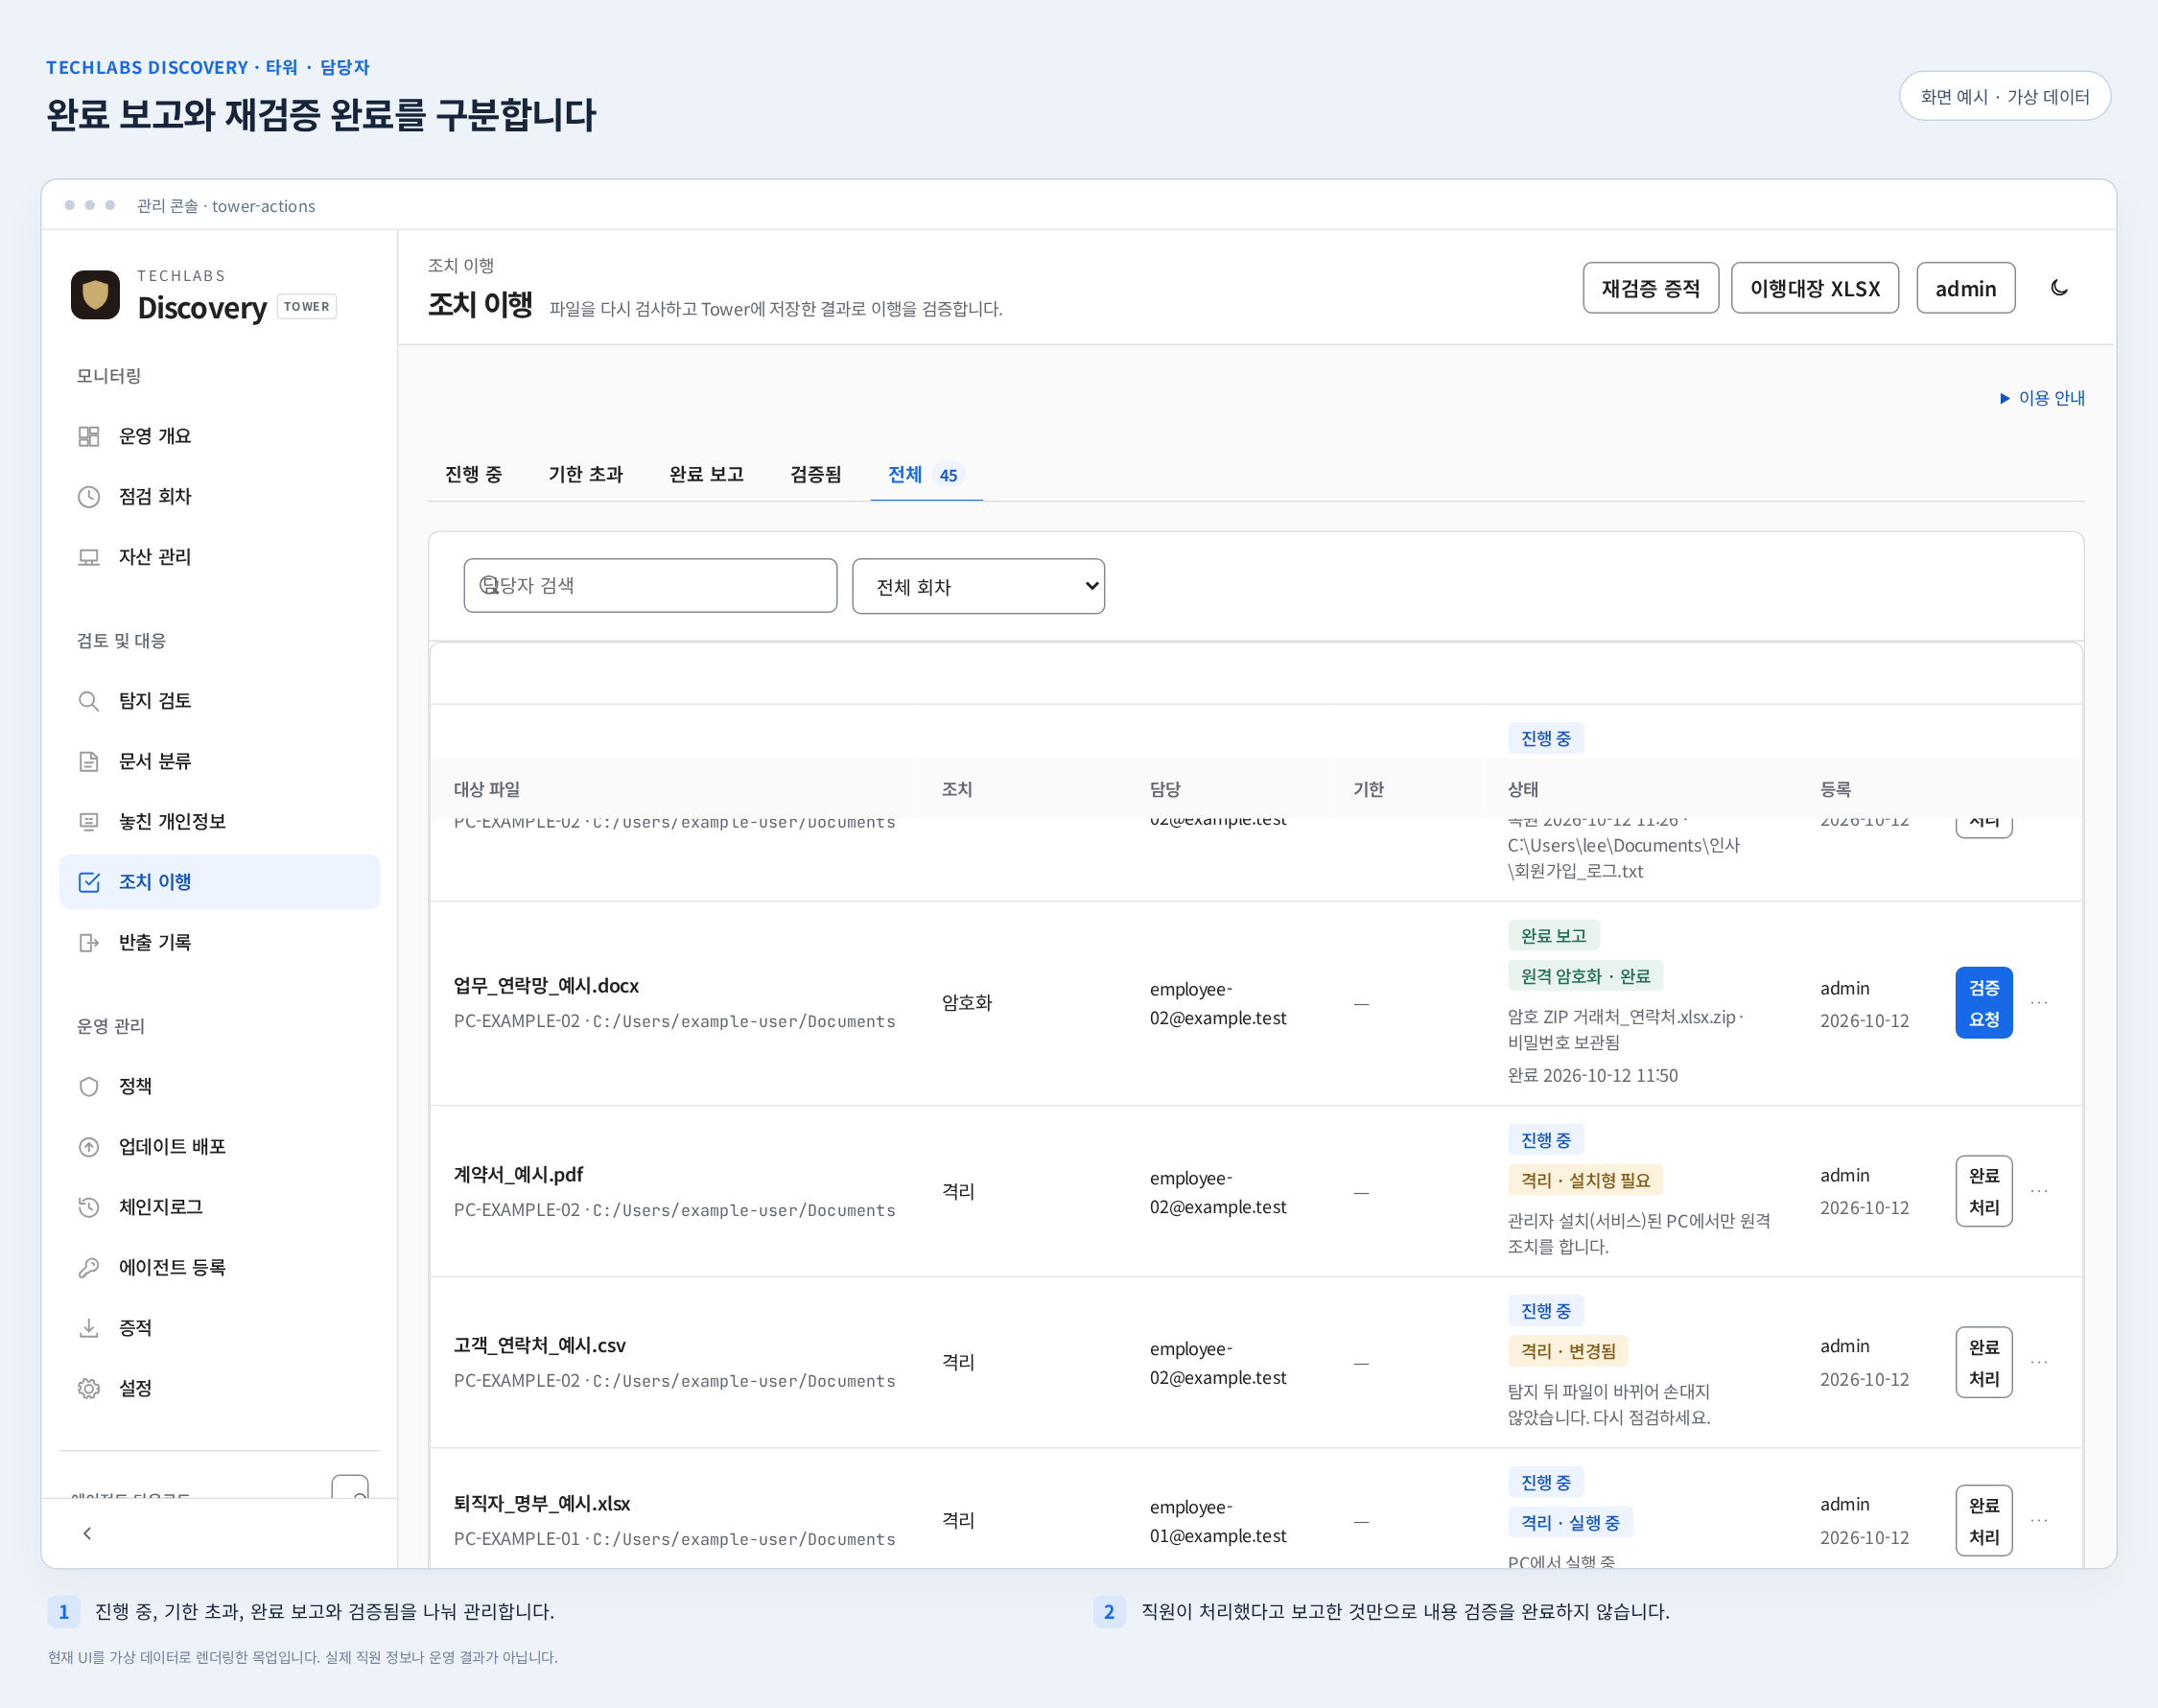Click the 점검 회차 clock icon
This screenshot has width=2158, height=1708.
click(x=89, y=496)
